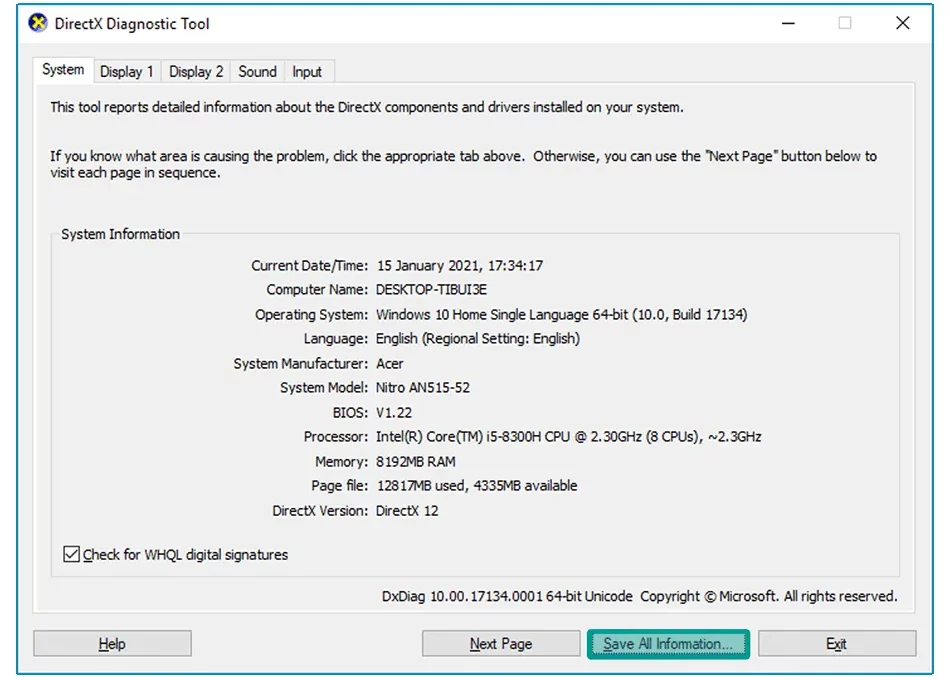Click the Computer Name label

(x=317, y=290)
